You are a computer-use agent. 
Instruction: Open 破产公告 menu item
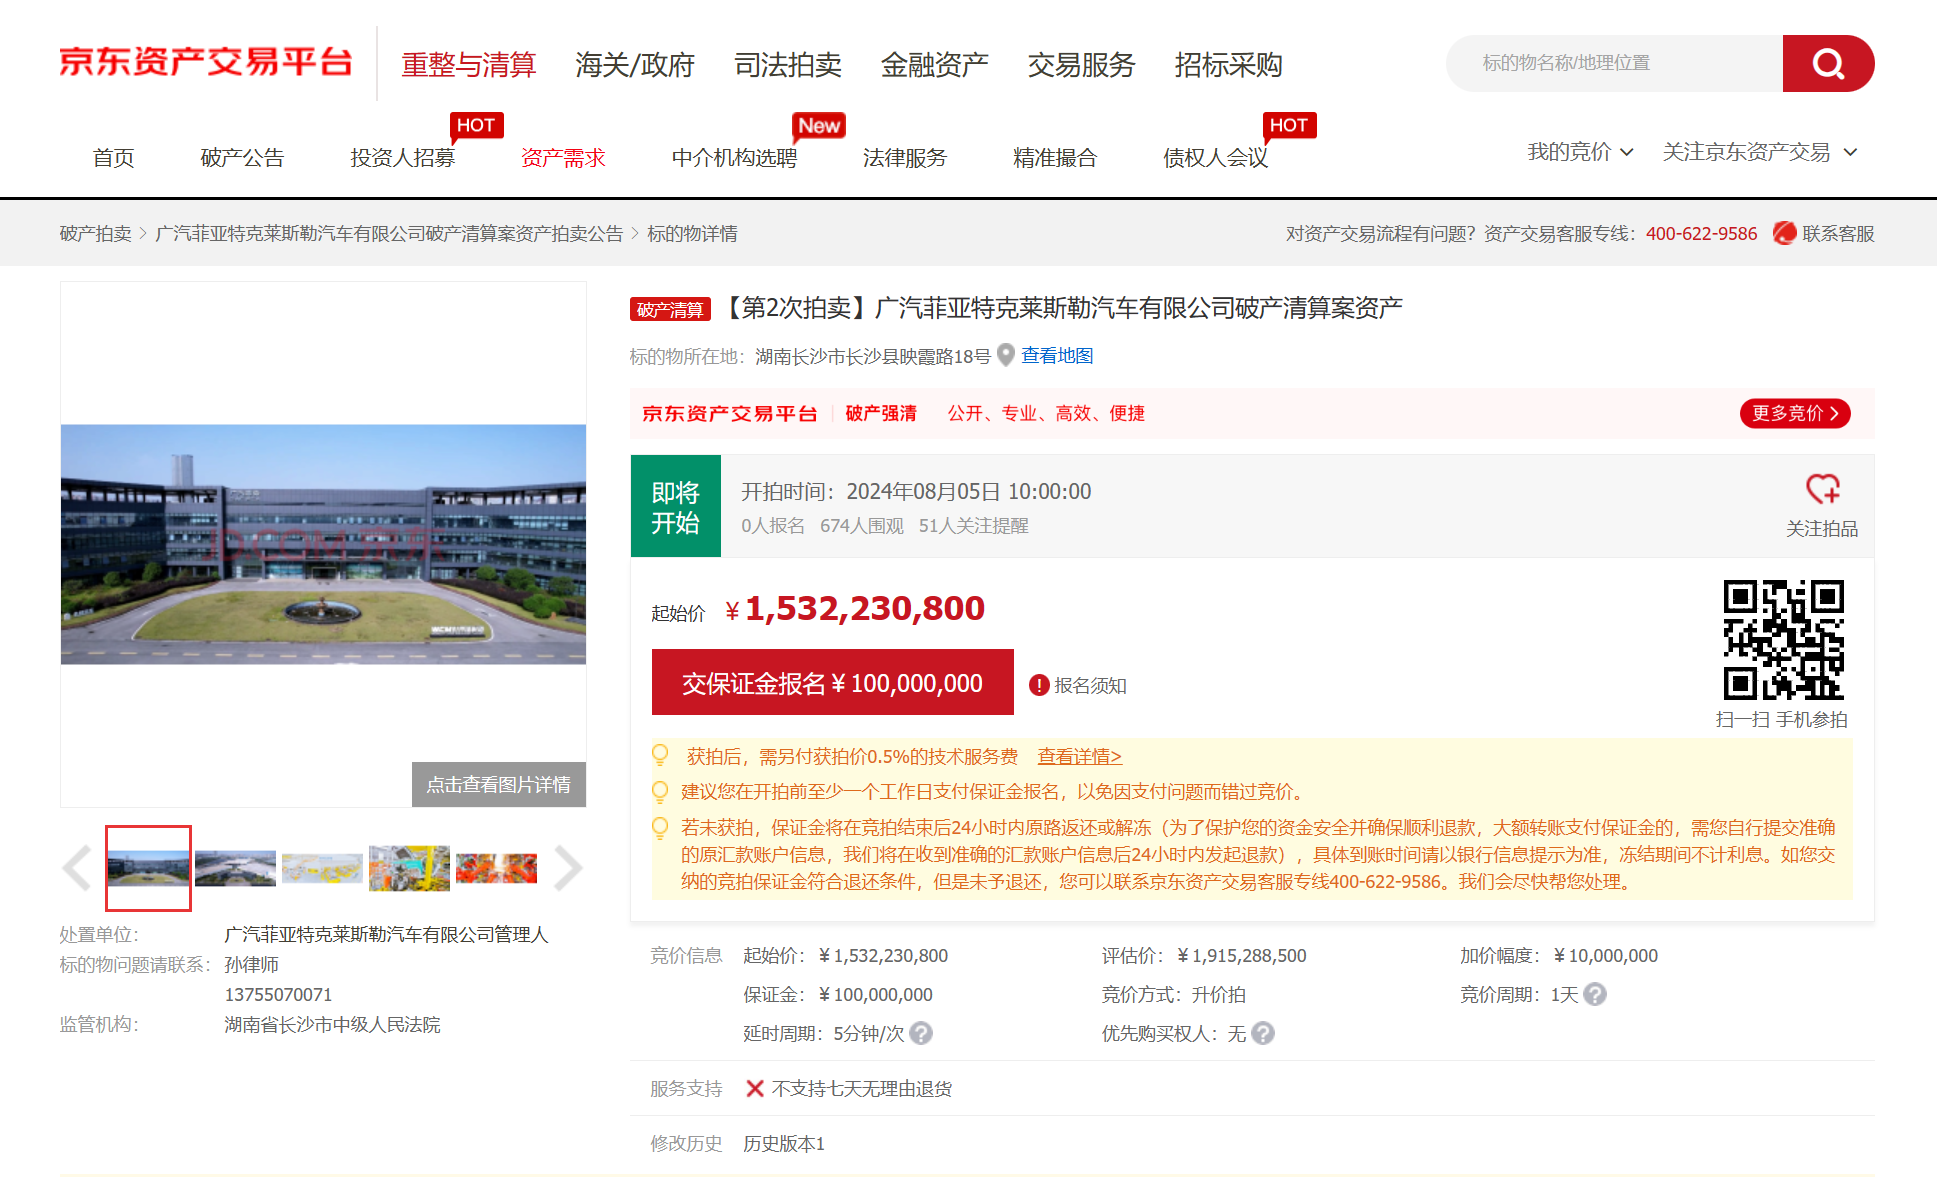242,158
